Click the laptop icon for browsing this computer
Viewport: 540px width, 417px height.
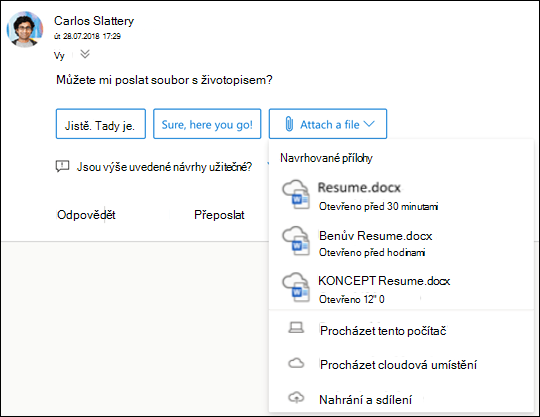pos(296,327)
